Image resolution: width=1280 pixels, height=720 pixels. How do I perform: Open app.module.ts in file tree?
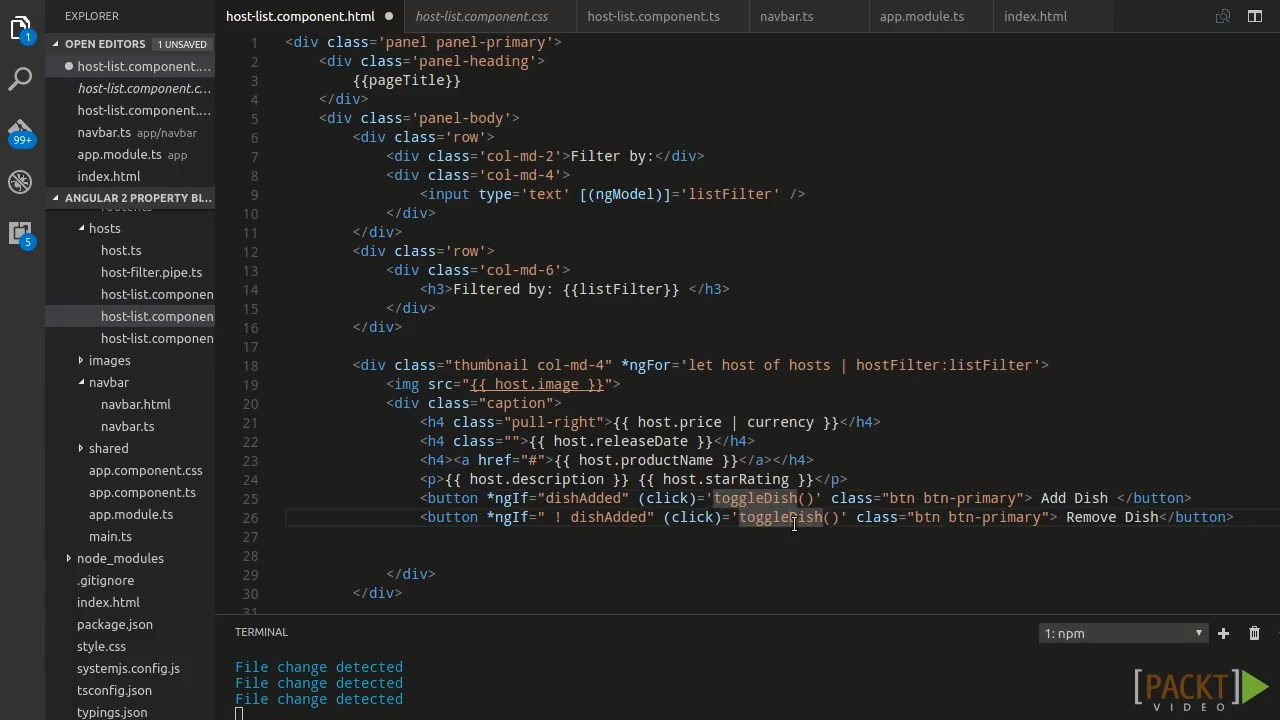point(131,514)
